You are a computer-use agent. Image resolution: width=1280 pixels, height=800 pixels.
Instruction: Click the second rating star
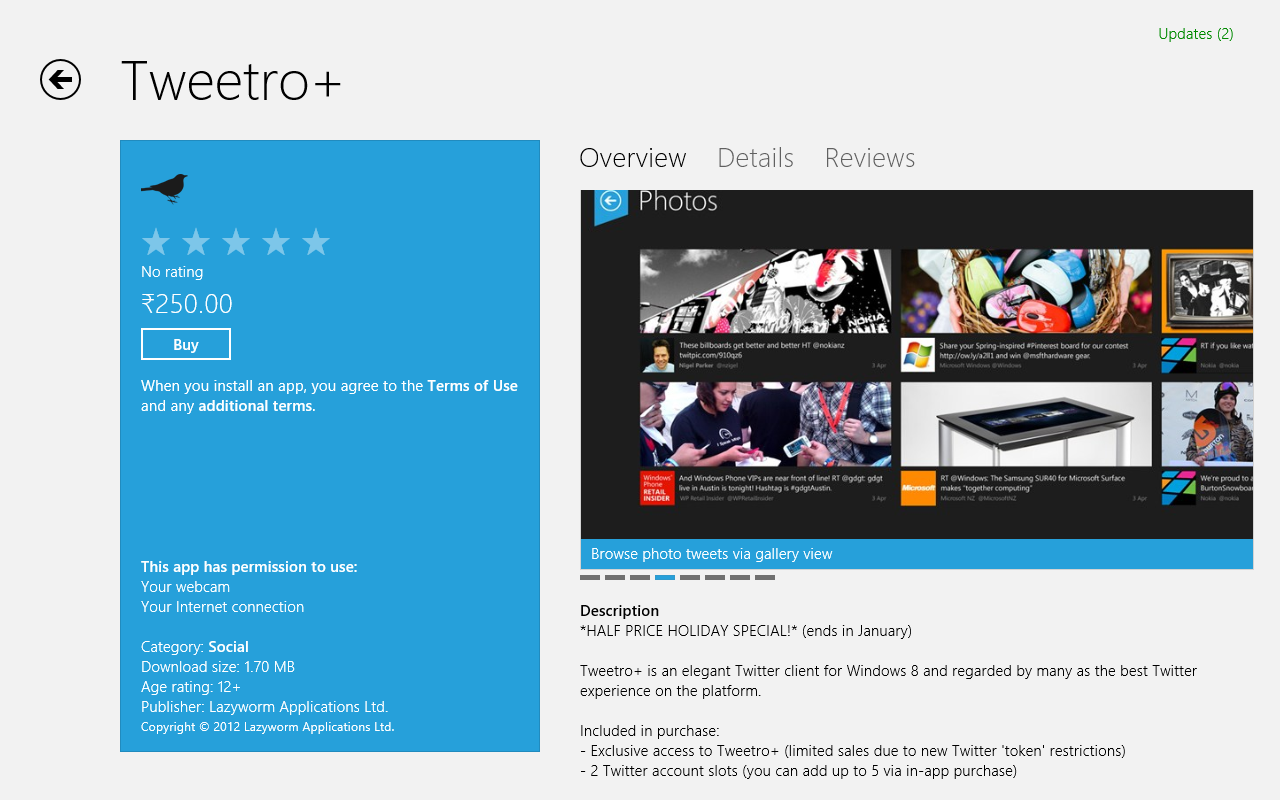(x=196, y=242)
